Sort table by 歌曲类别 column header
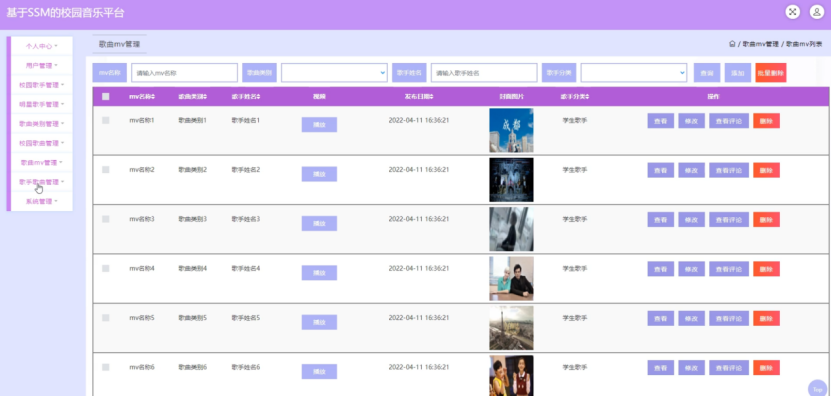The image size is (831, 396). [192, 96]
